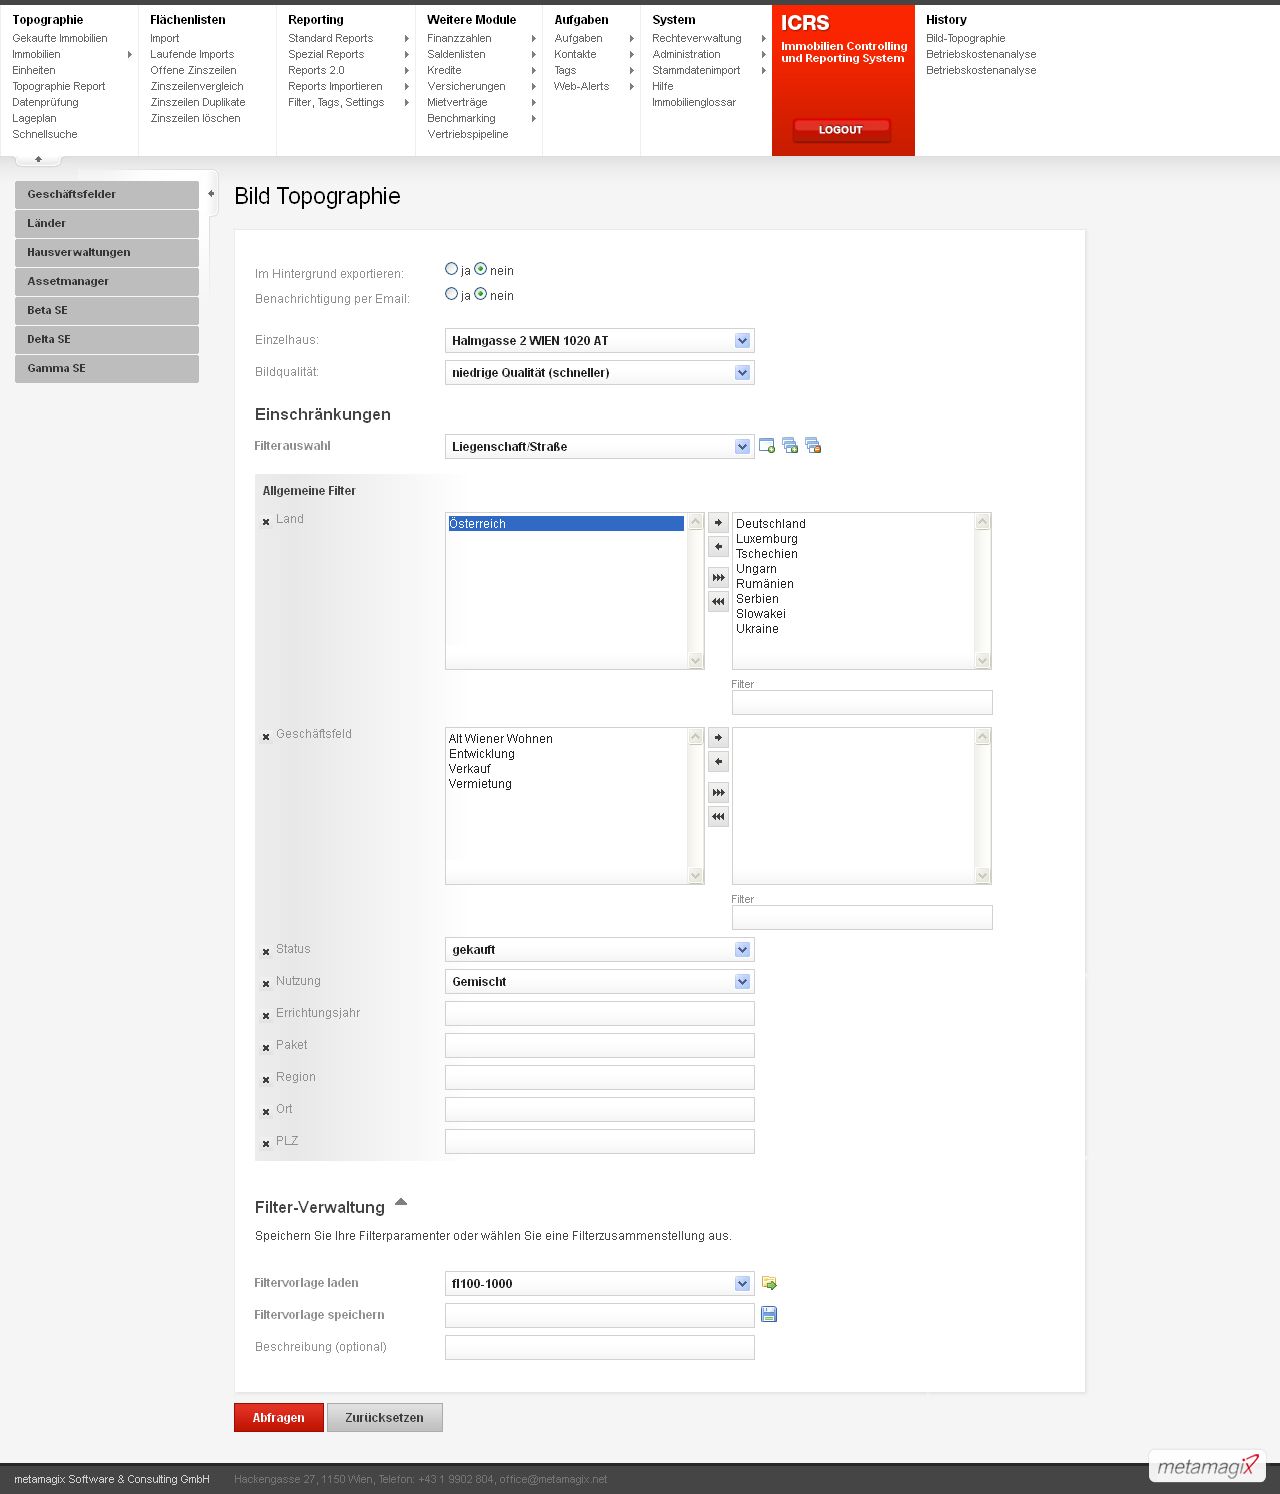
Task: Open the Einzelhaus dropdown showing Halmgasse 2 WIEN
Action: click(x=599, y=341)
